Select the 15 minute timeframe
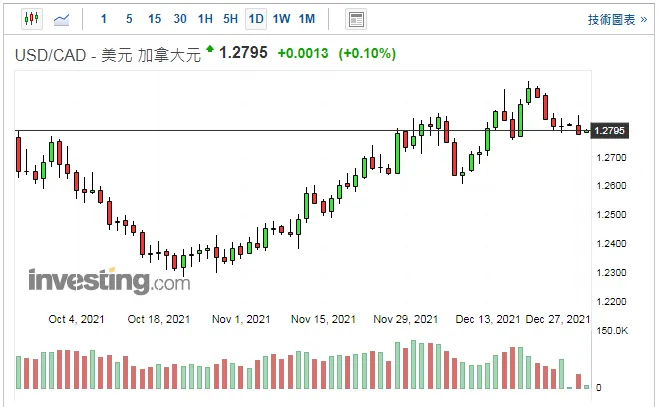The image size is (658, 407). pyautogui.click(x=154, y=19)
